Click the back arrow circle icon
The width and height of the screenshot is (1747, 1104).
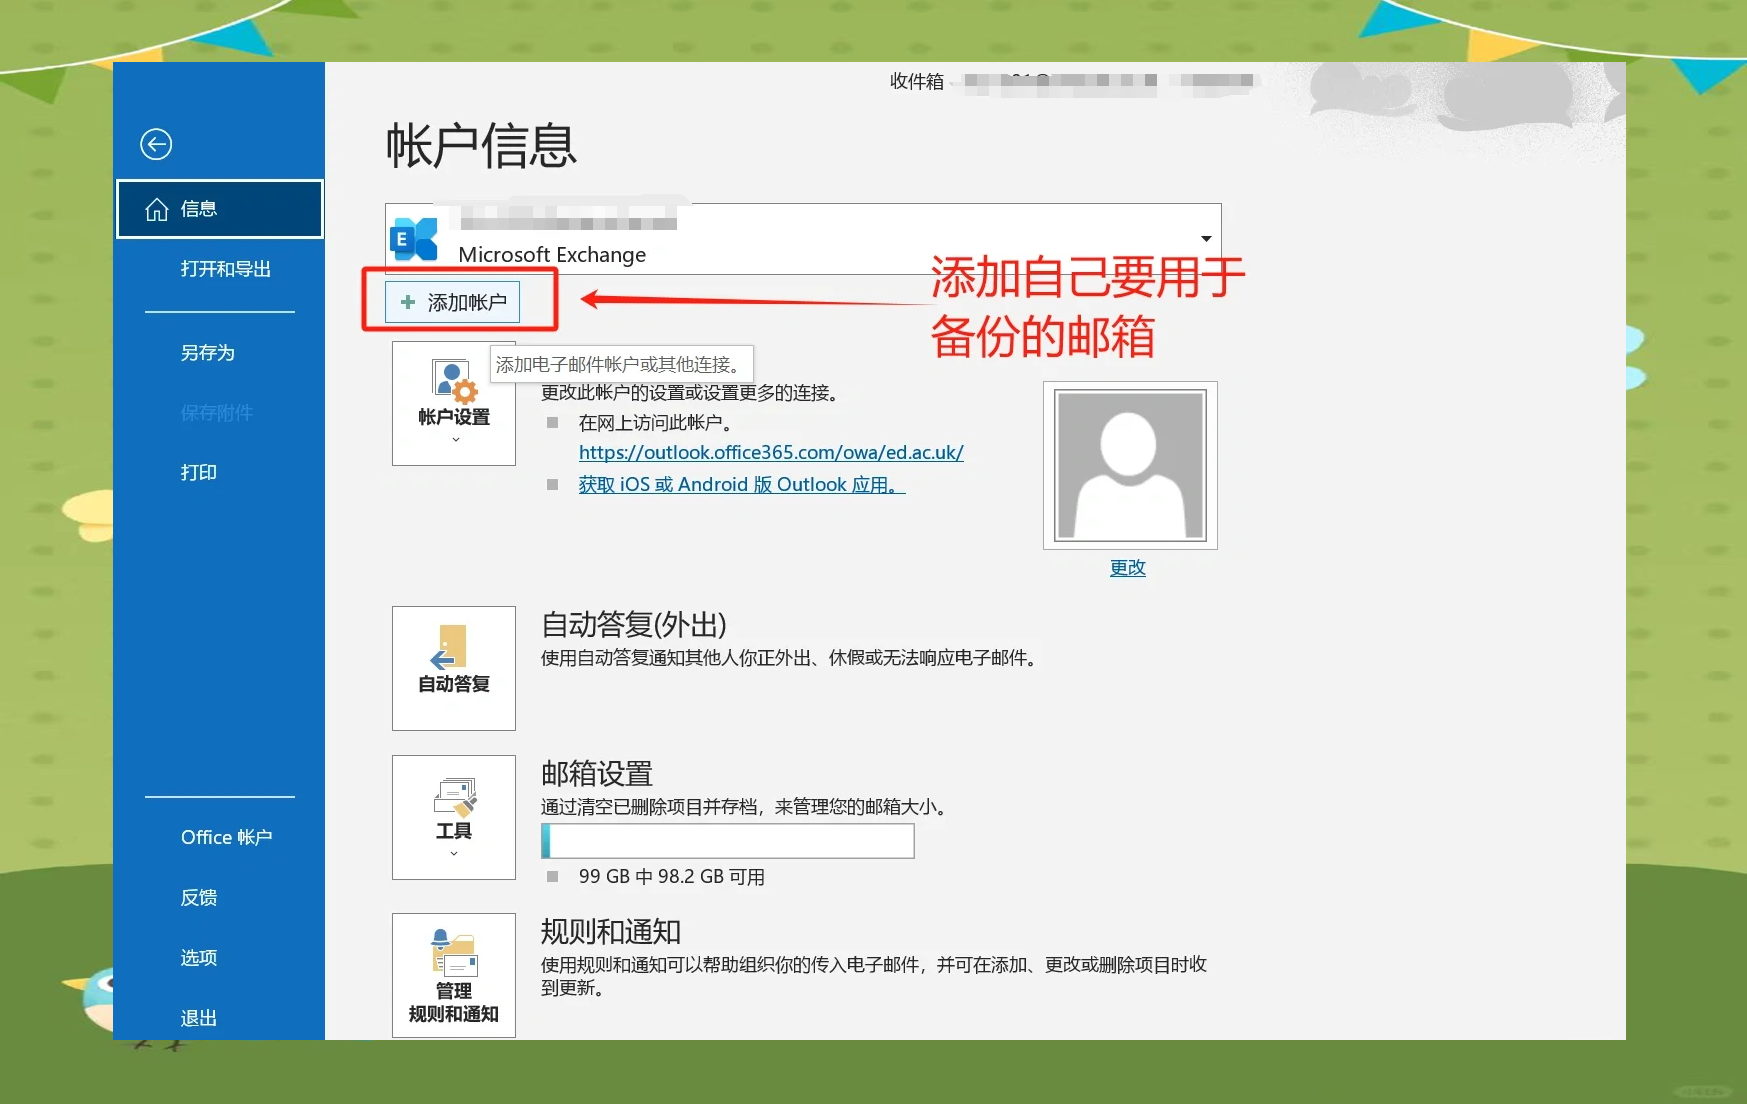pos(156,144)
